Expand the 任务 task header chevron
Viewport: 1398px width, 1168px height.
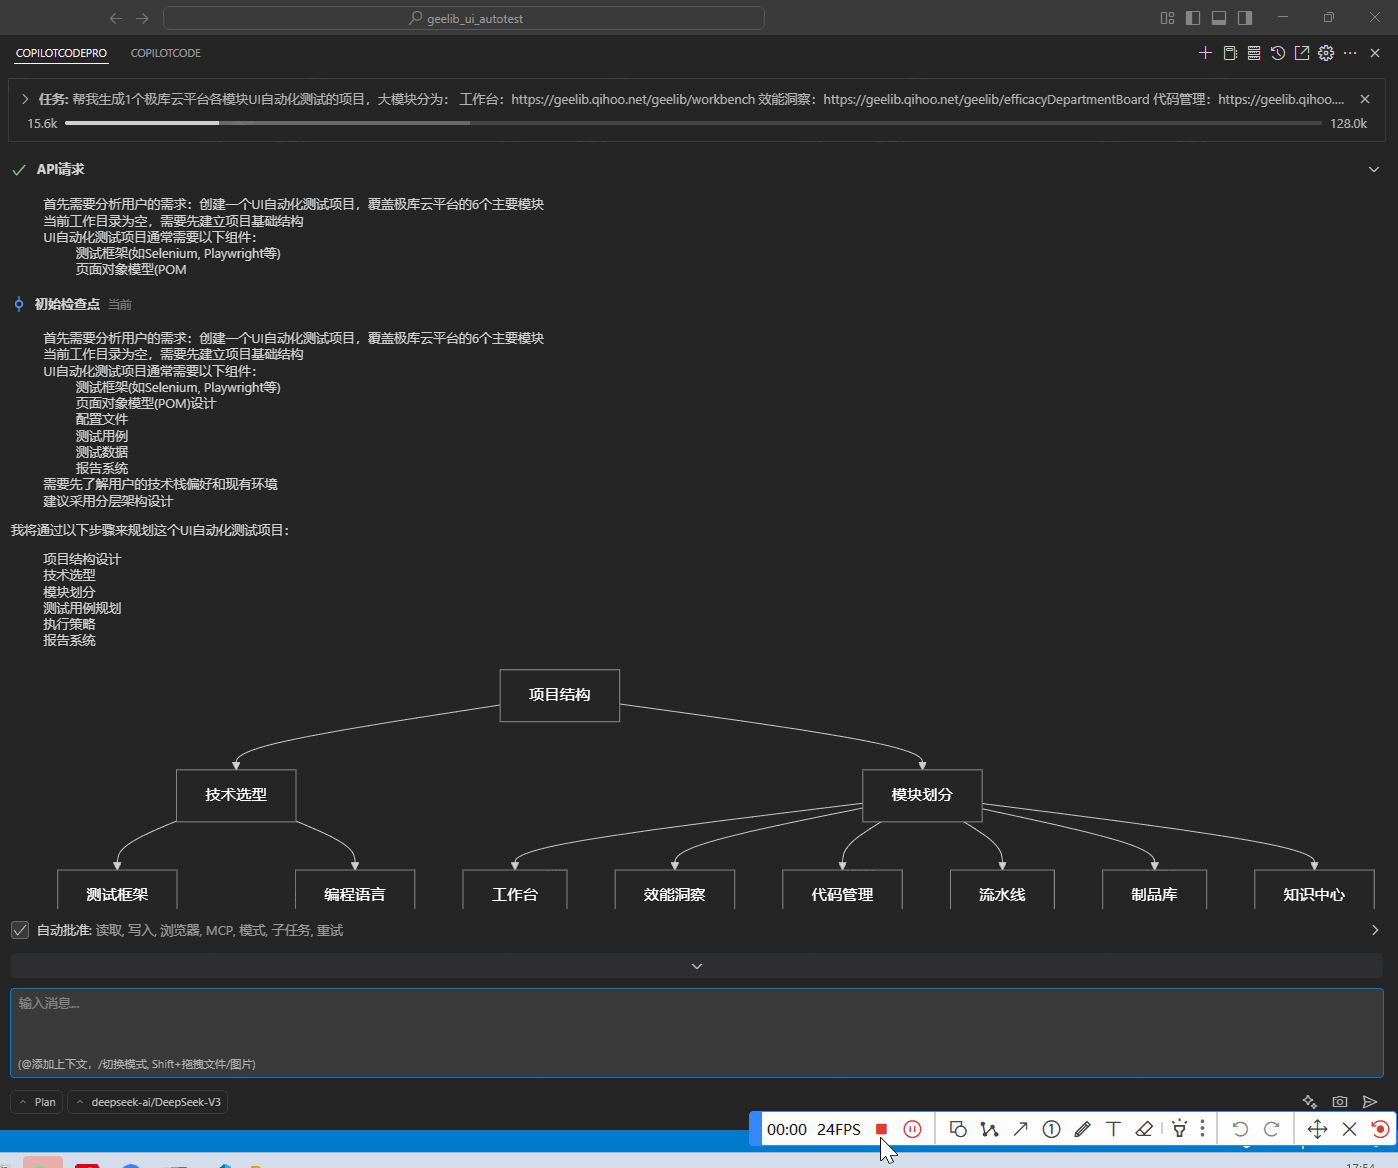[25, 99]
